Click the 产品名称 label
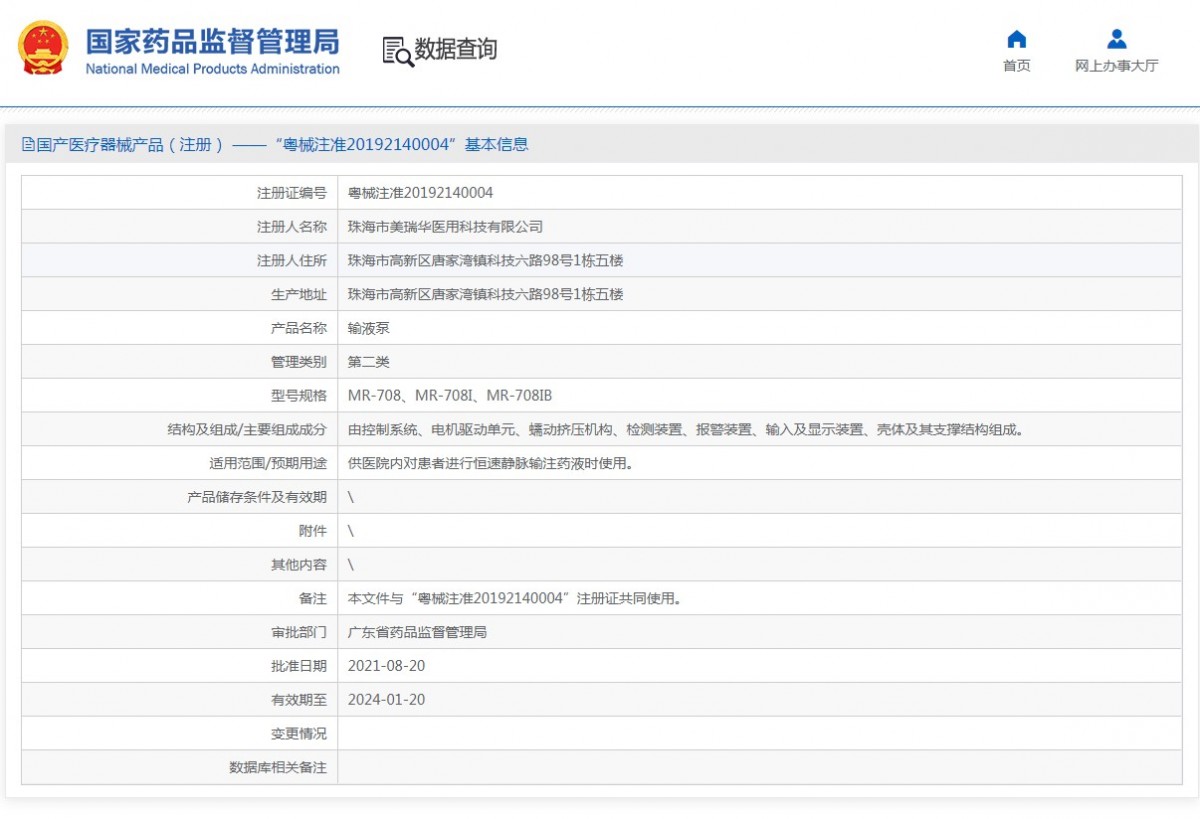Screen dimensions: 1200x819 pos(299,328)
